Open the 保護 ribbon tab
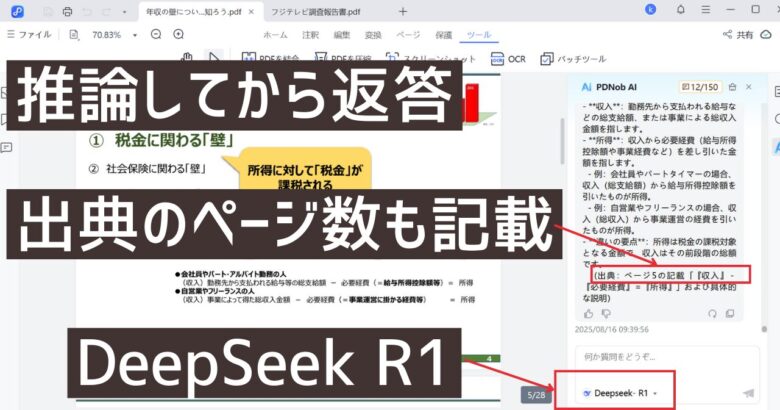The height and width of the screenshot is (410, 780). pos(444,35)
